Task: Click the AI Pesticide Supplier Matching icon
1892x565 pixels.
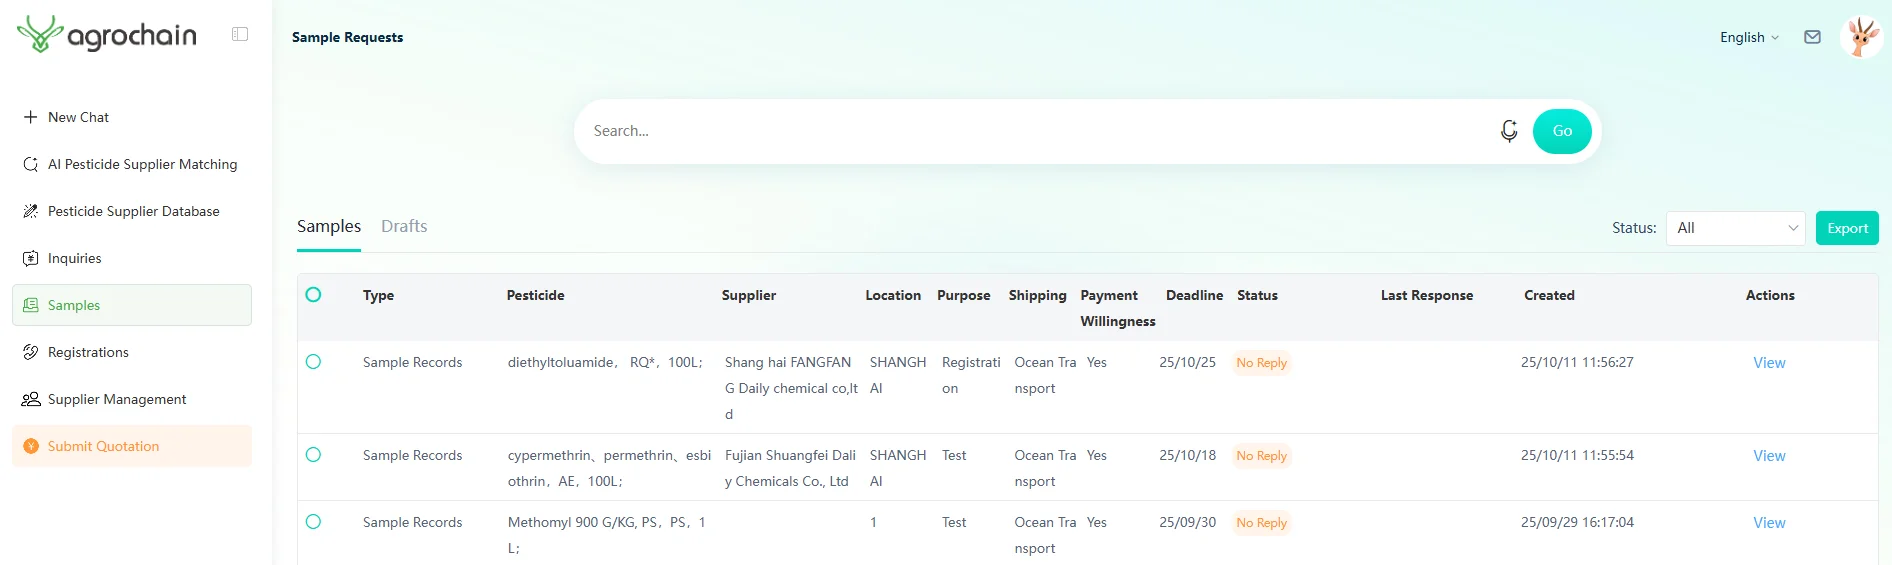Action: 30,164
